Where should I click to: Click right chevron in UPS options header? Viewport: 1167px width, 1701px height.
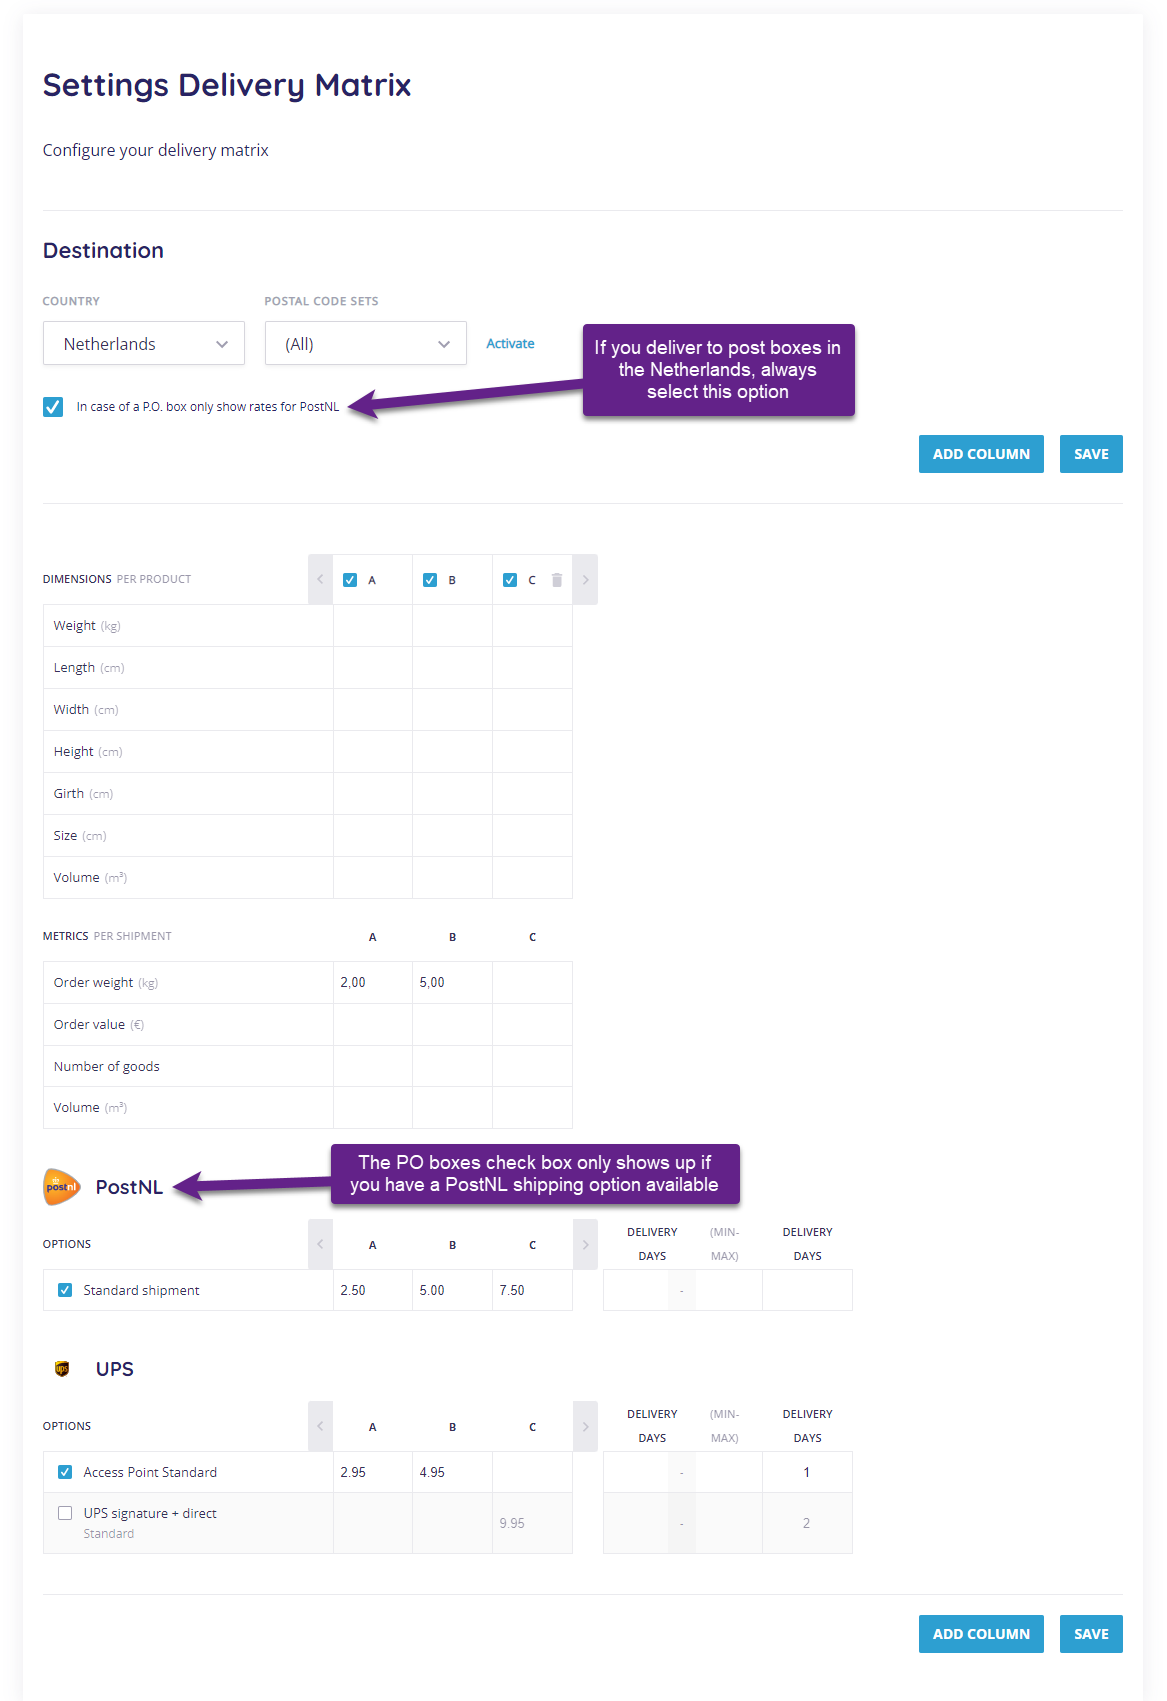coord(586,1427)
